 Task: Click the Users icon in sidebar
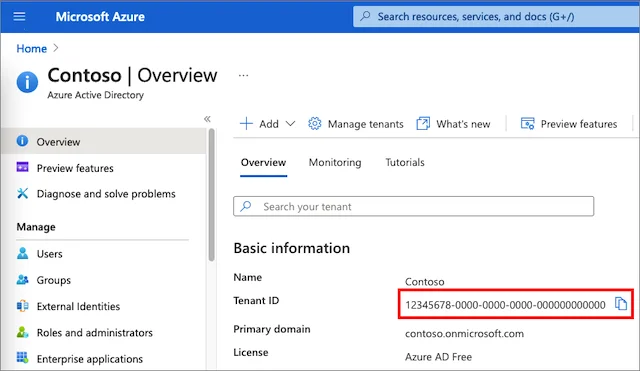pyautogui.click(x=22, y=253)
